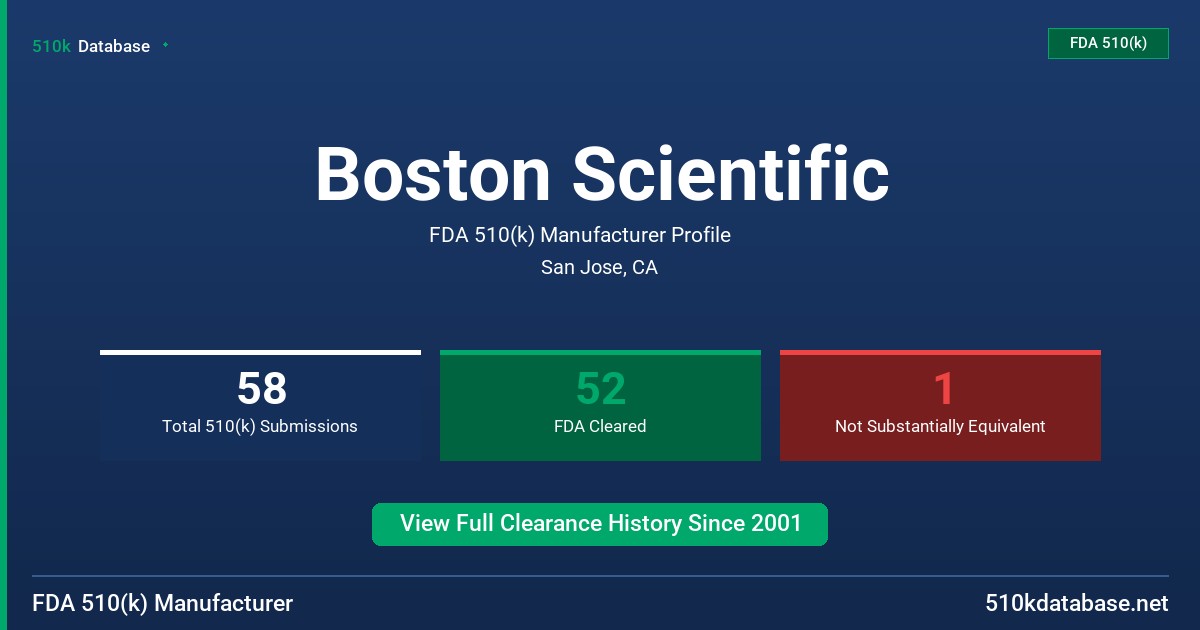Open the 58 Total 510(k) Submissions card

[260, 405]
